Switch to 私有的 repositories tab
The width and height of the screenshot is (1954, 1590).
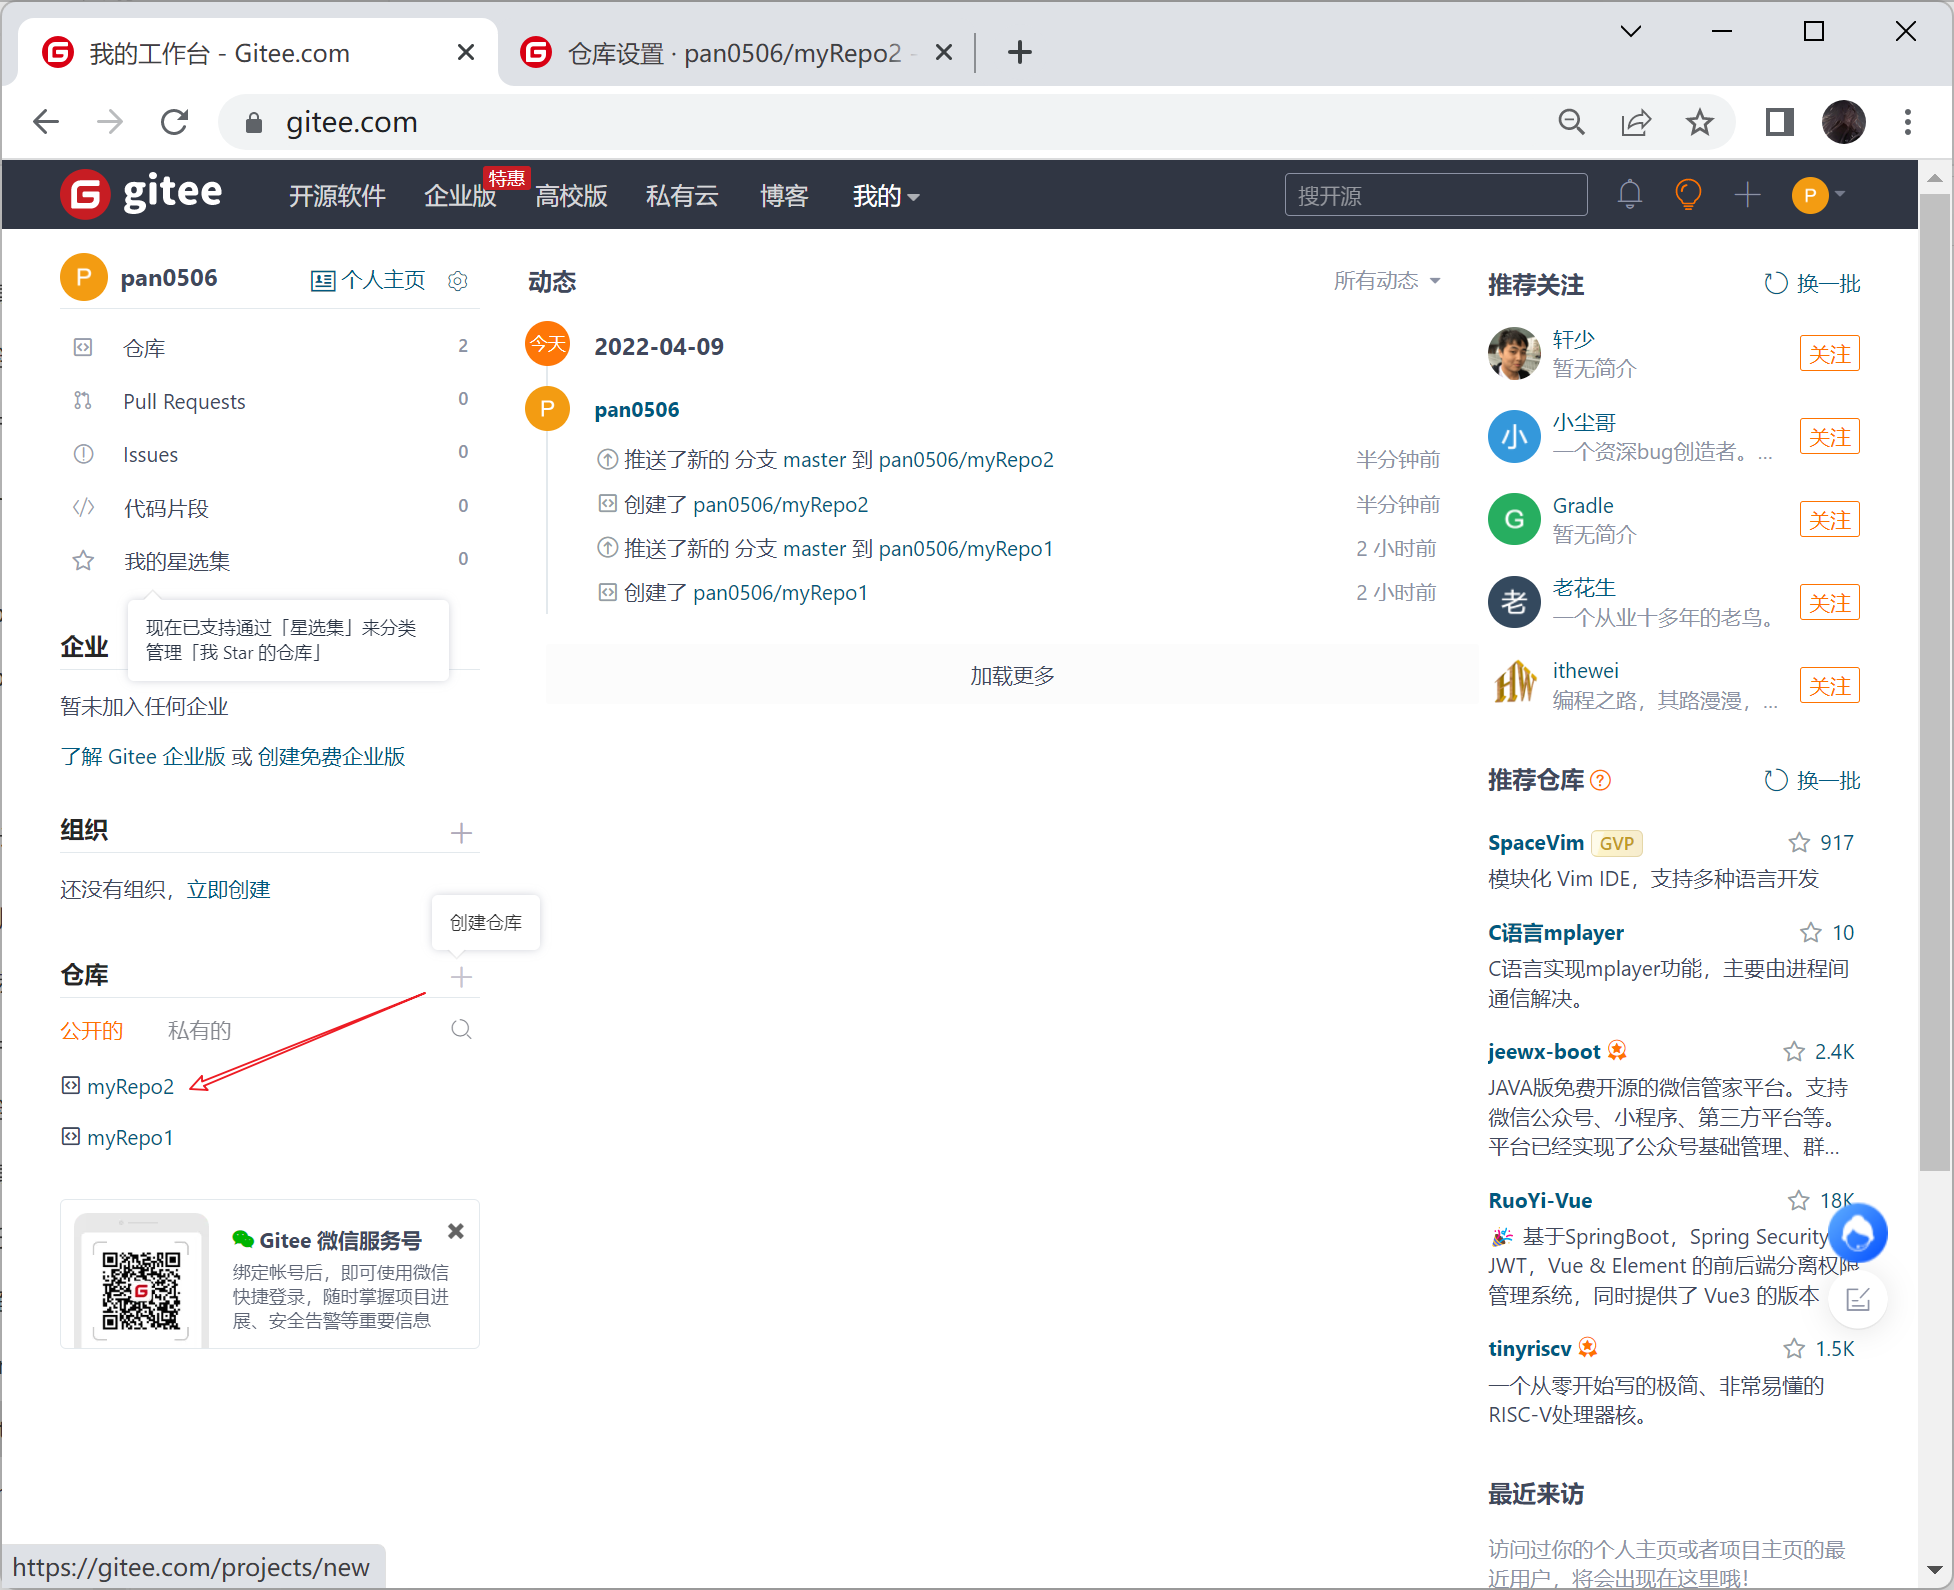tap(199, 1030)
